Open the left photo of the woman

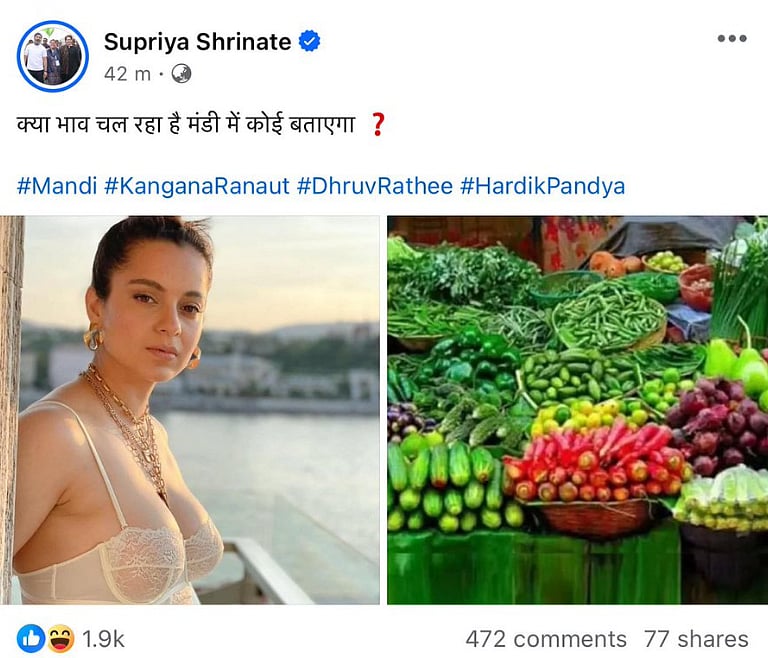click(x=197, y=410)
